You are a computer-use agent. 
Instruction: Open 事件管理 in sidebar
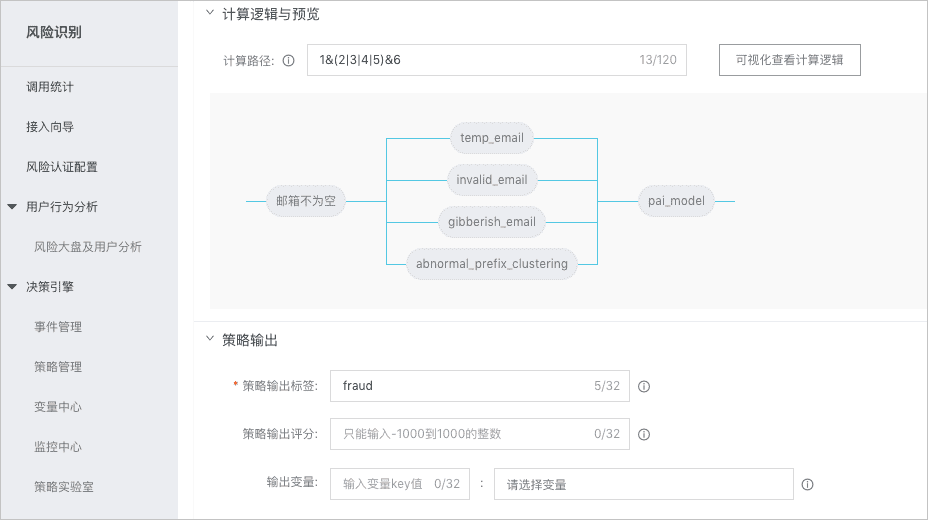(x=58, y=327)
